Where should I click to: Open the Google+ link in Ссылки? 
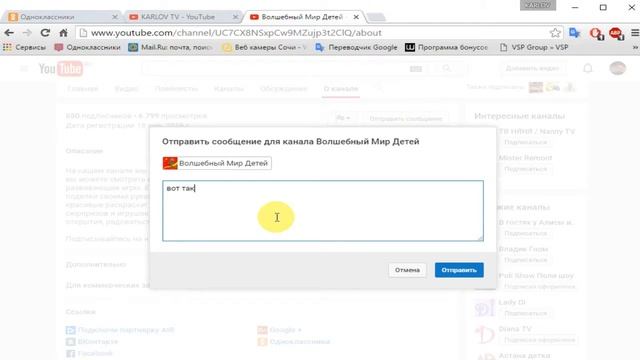click(x=280, y=329)
